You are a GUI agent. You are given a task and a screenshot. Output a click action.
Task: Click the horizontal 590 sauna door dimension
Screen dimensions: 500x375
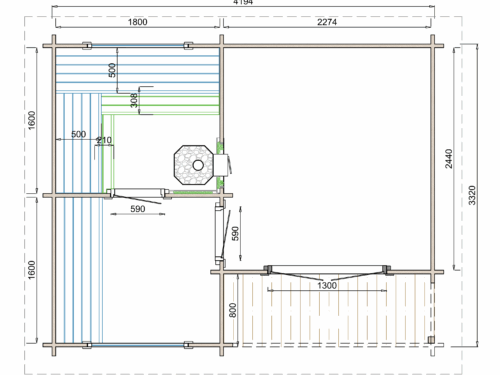point(138,209)
